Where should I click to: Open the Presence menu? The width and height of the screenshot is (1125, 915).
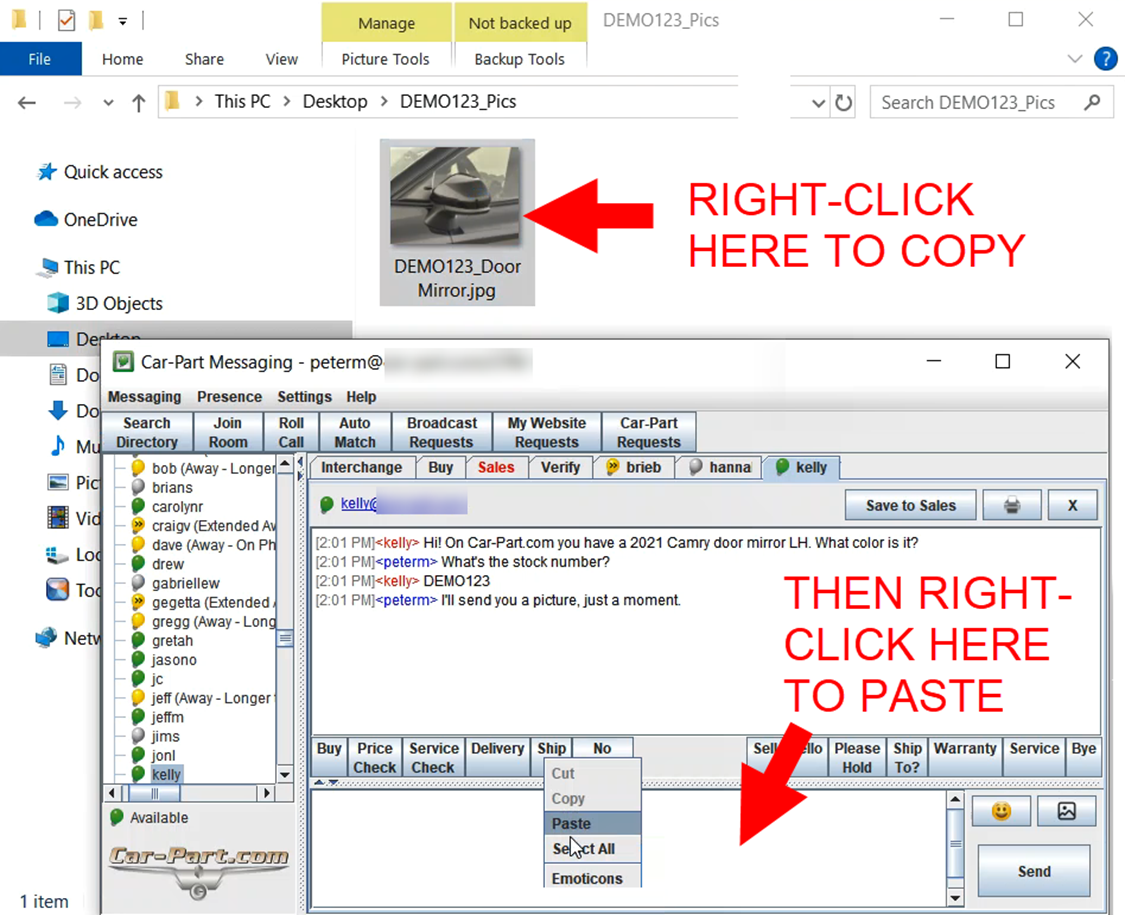(x=230, y=396)
